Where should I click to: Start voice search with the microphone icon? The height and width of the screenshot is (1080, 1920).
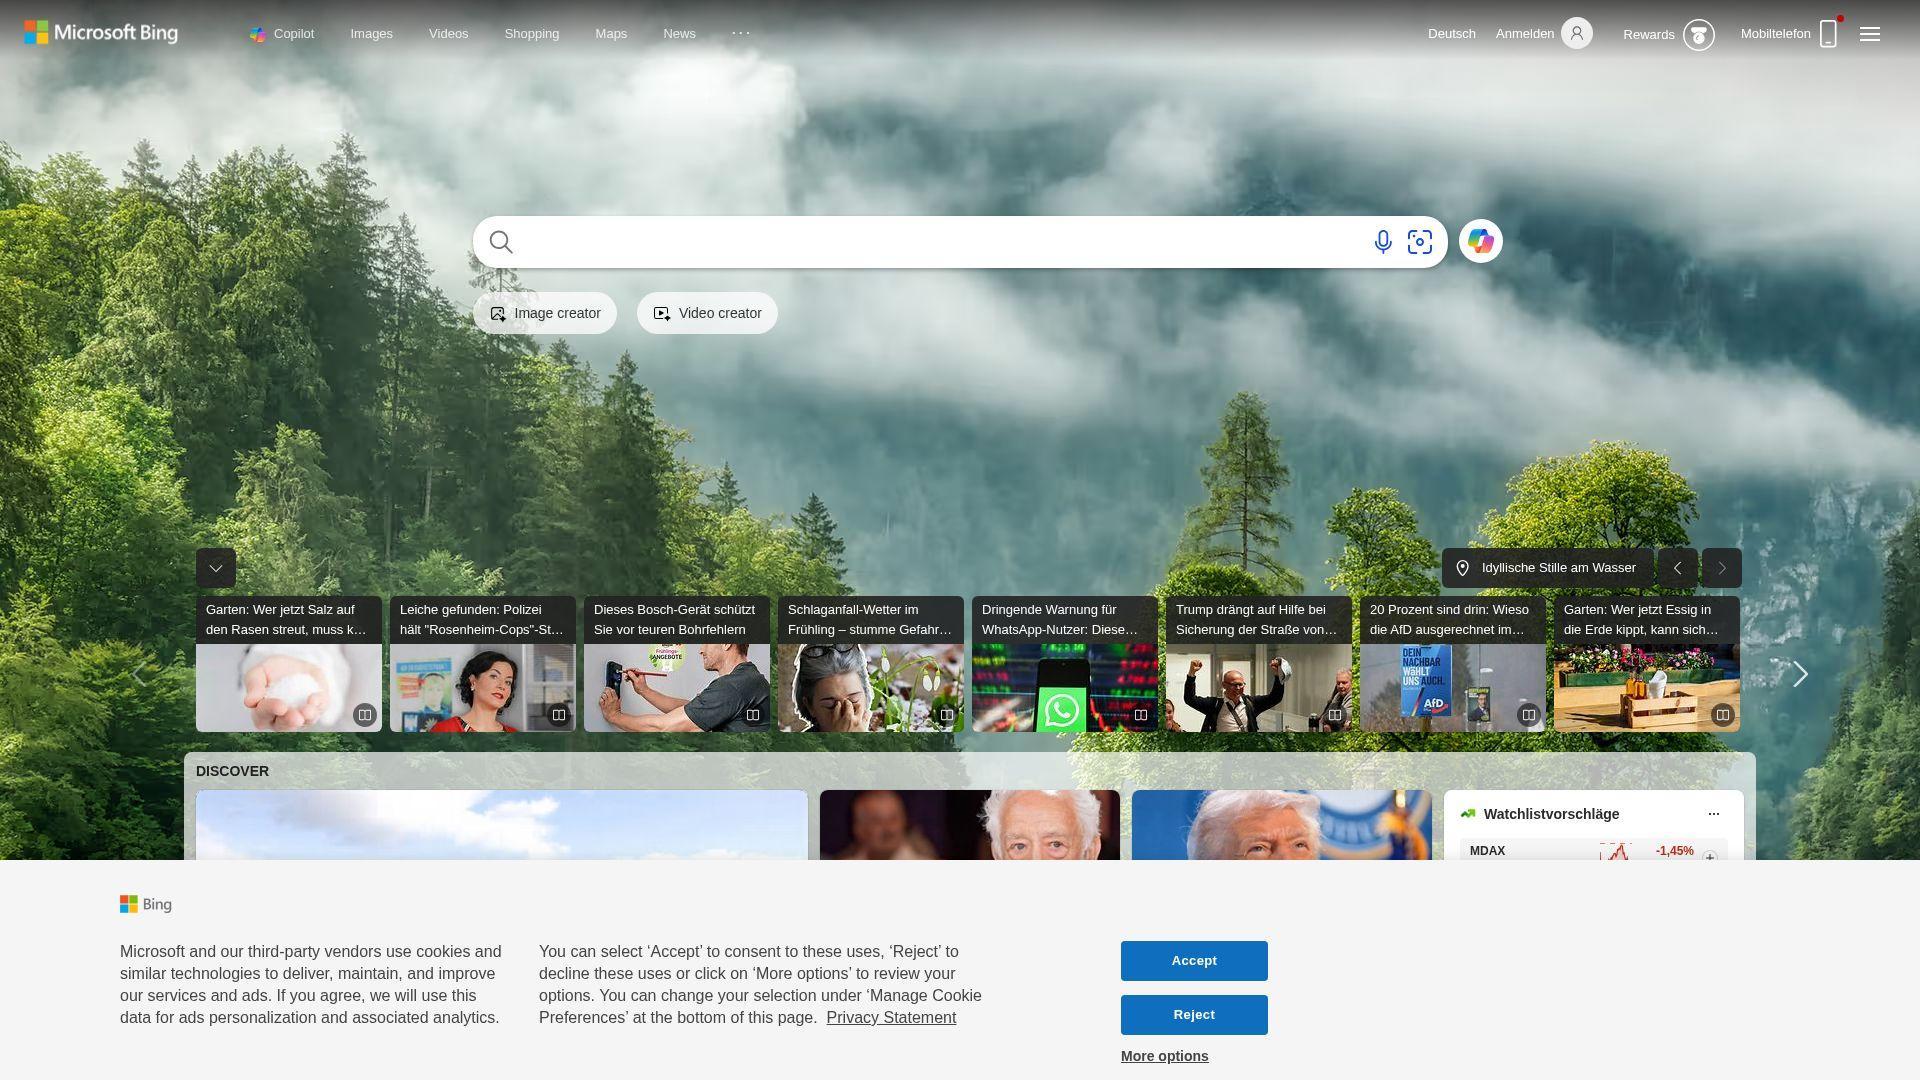tap(1383, 241)
